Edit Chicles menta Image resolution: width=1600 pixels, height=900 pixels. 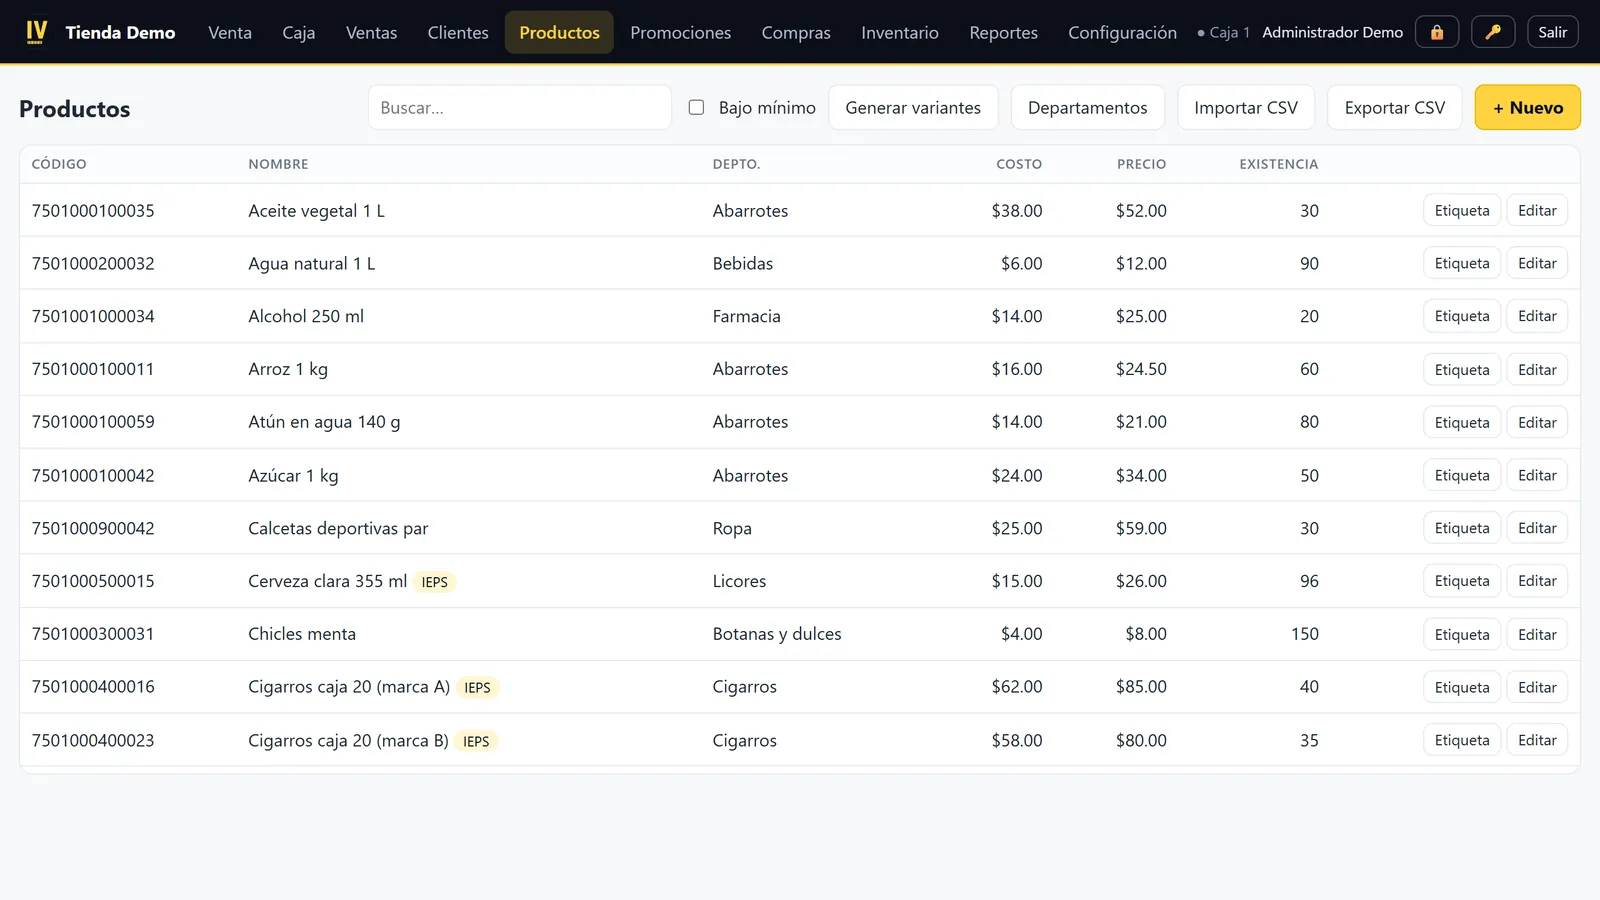point(1537,634)
